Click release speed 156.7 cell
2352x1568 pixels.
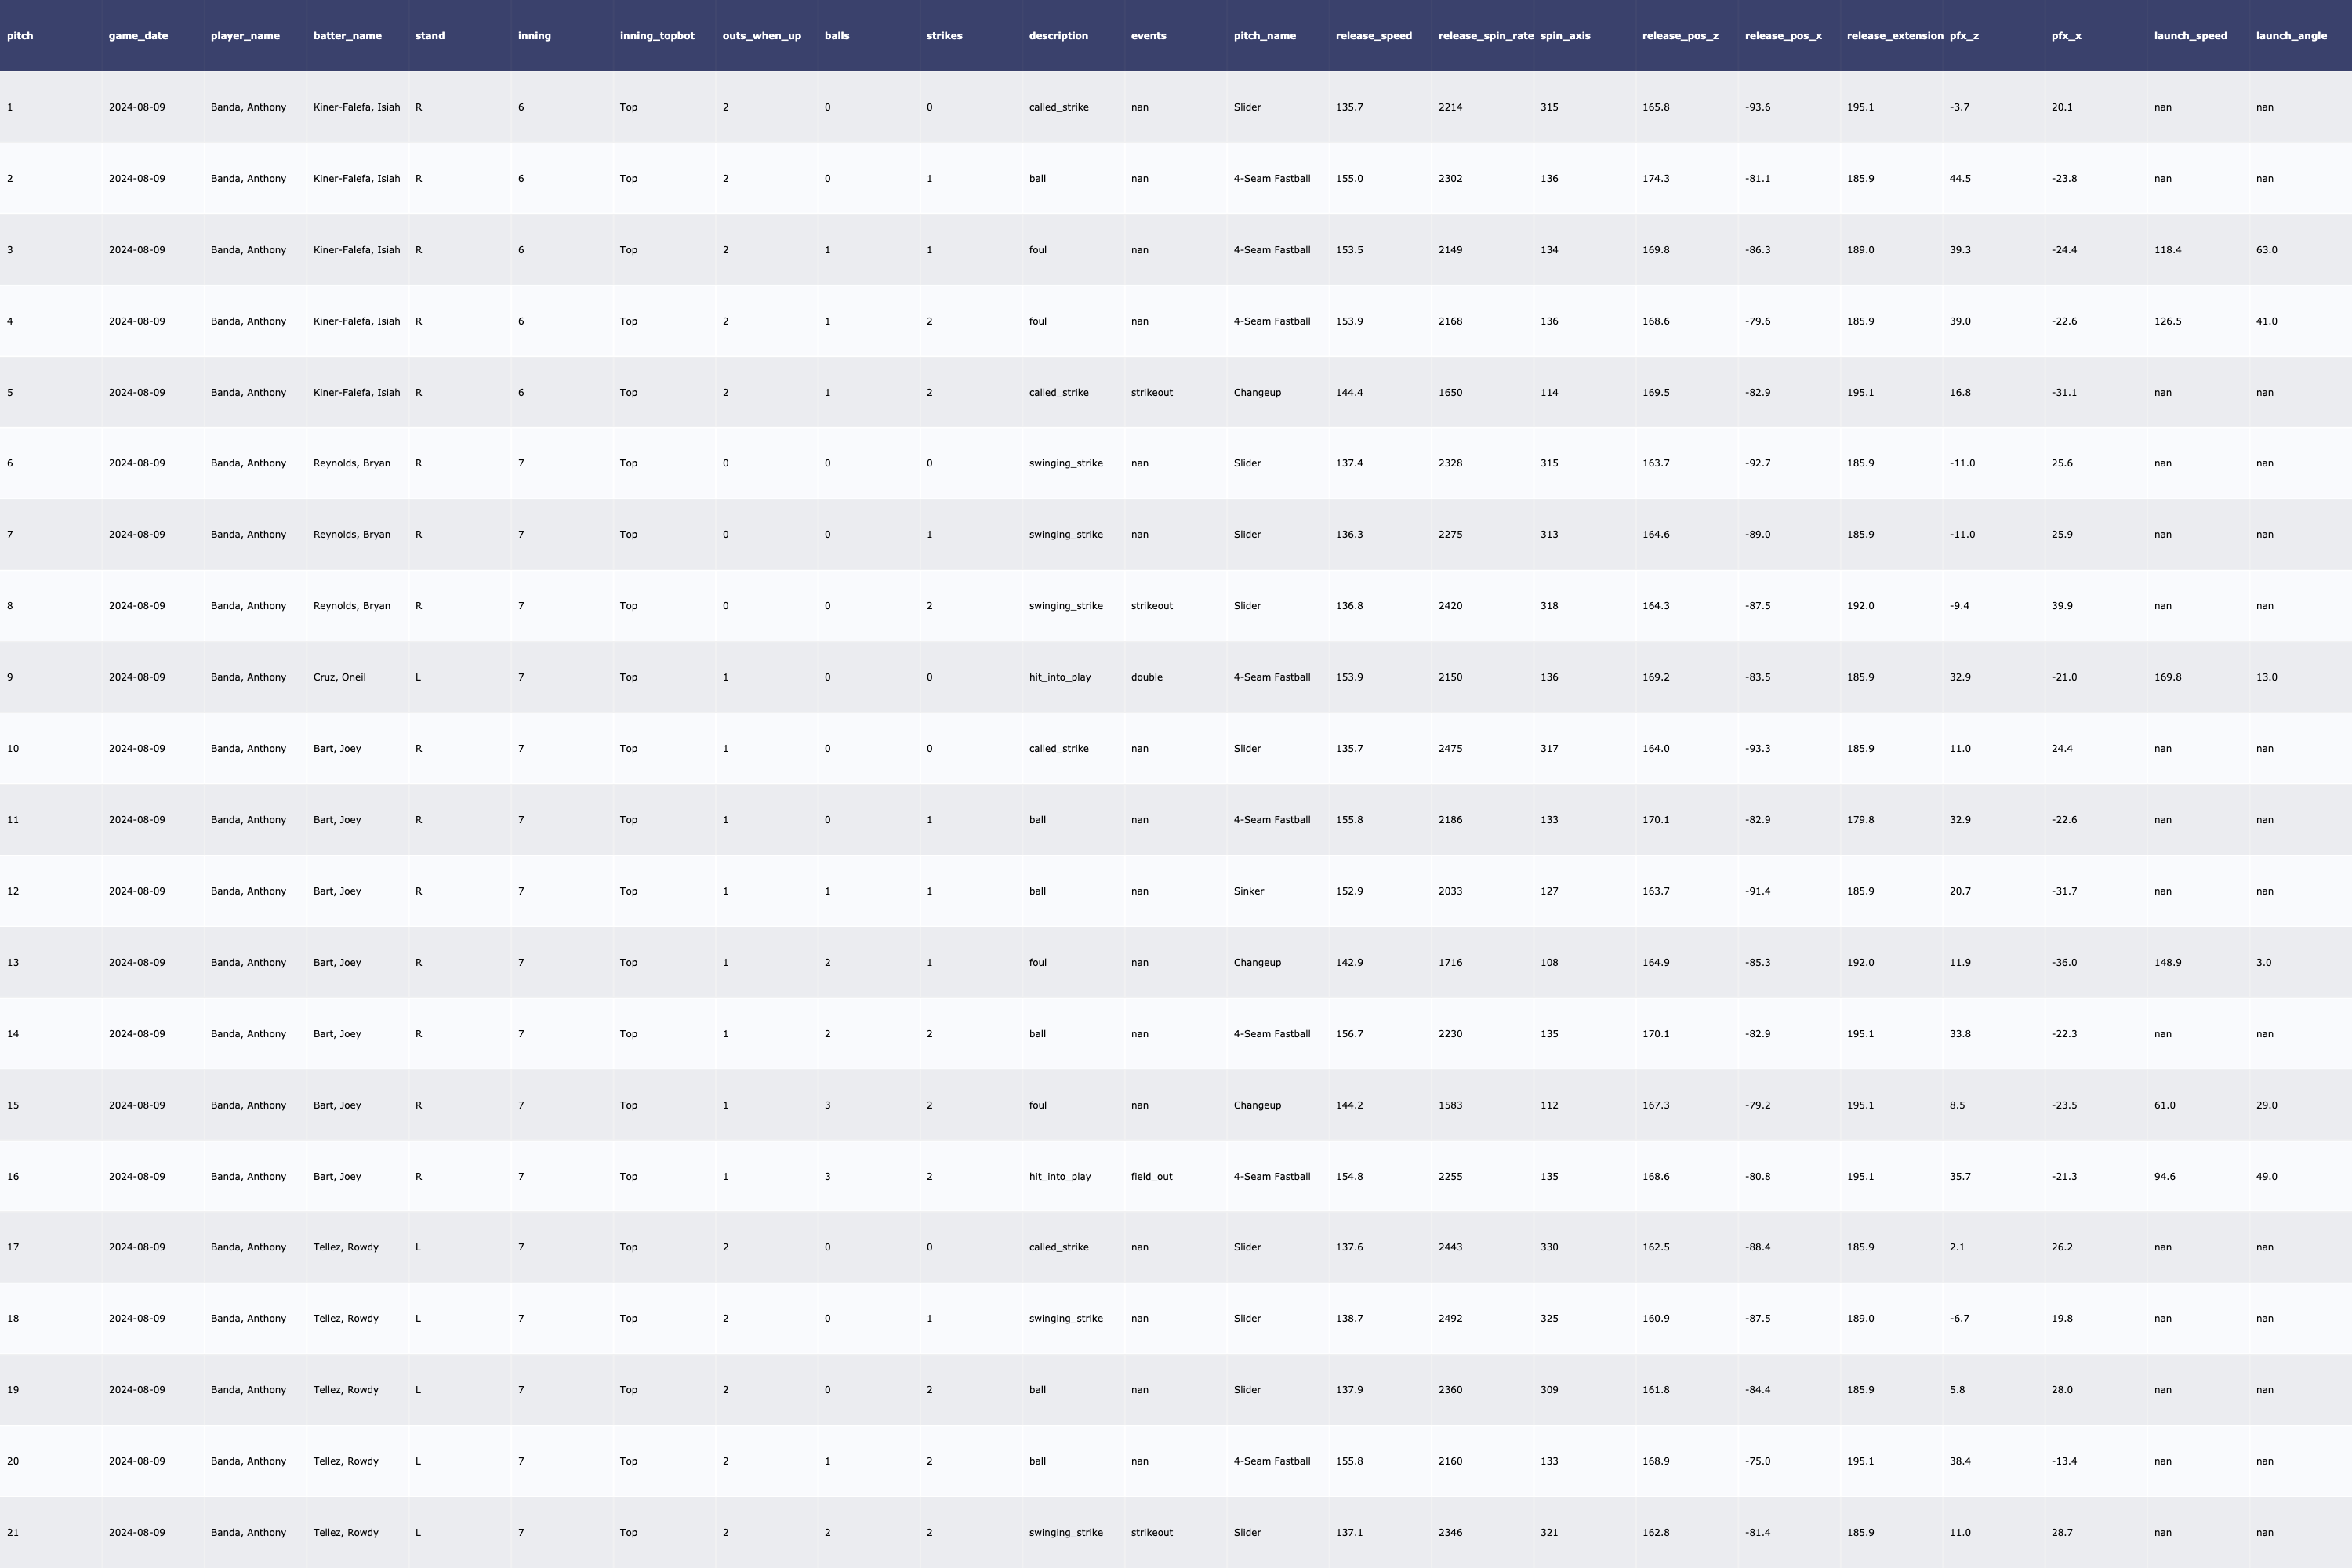pos(1349,1034)
